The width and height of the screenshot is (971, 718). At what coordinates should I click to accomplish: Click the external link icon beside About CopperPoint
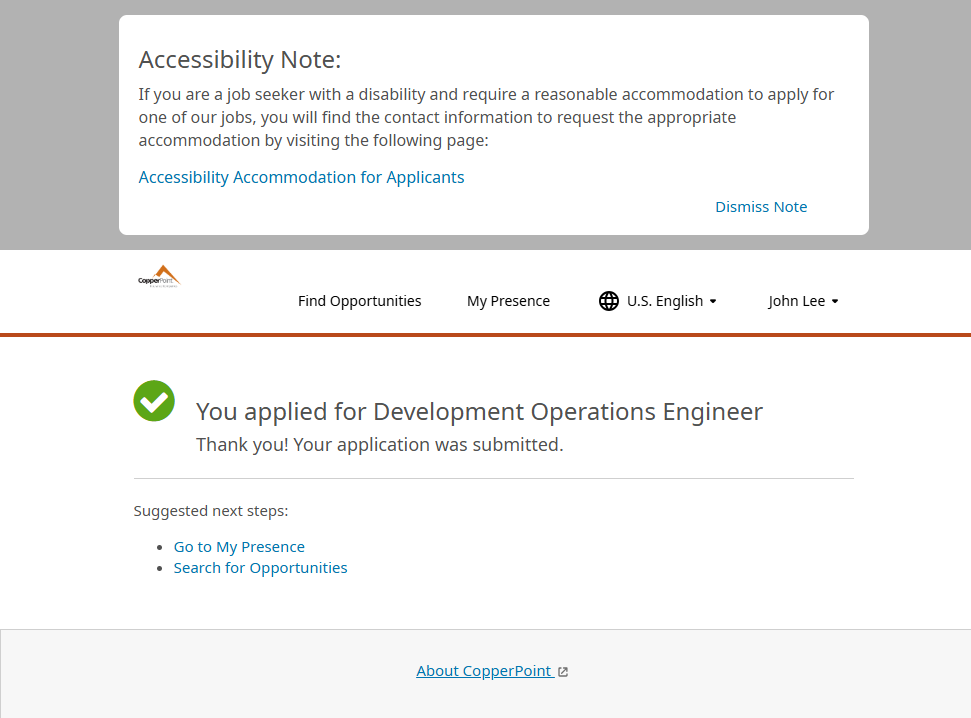[x=563, y=672]
